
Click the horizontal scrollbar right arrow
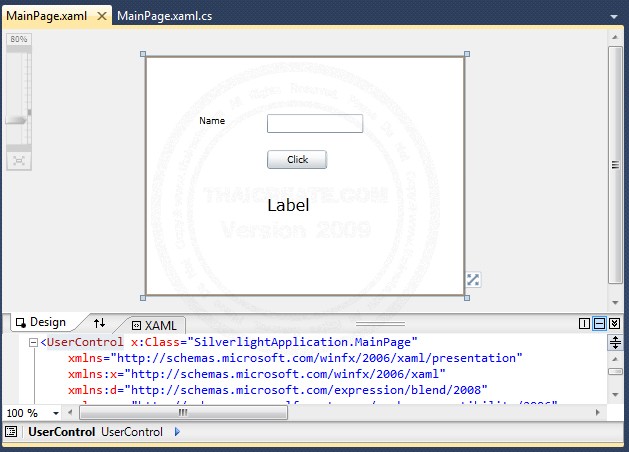598,412
